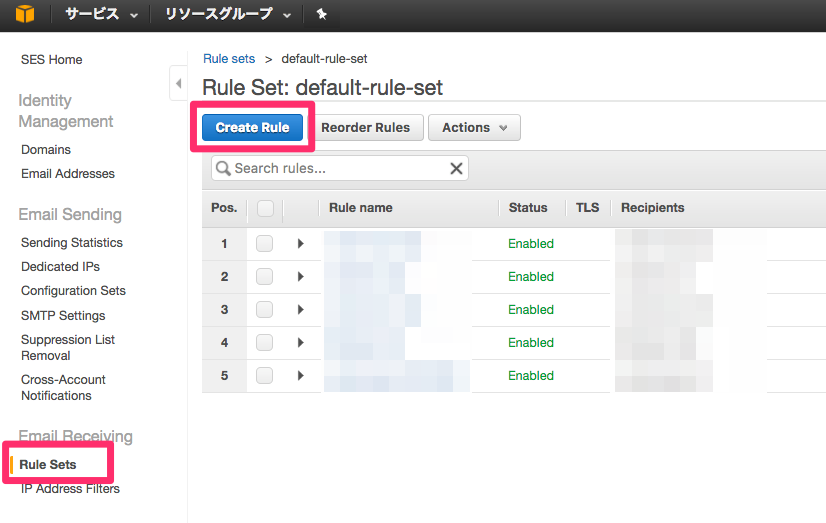Screen dimensions: 826x523
Task: Open SMTP Settings in the sidebar
Action: (x=63, y=315)
